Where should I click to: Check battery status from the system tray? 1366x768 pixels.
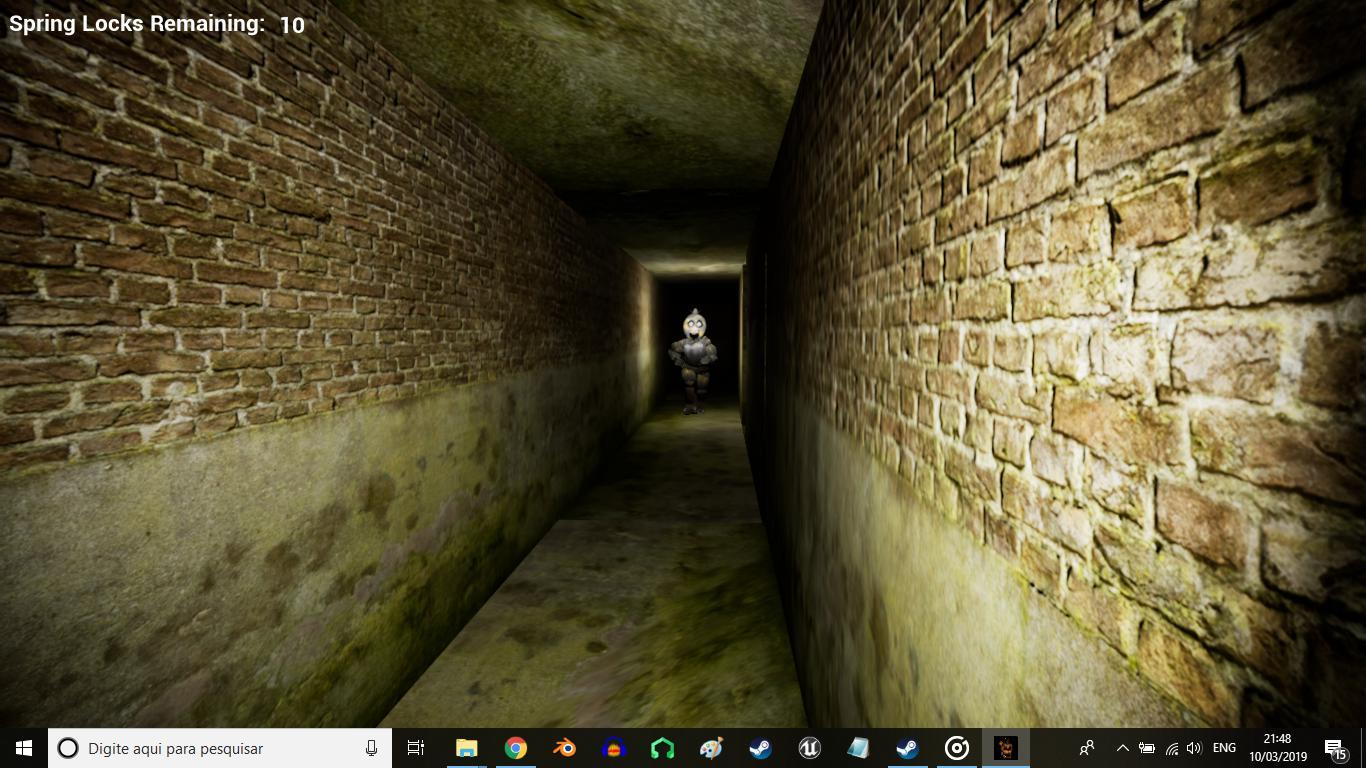point(1148,747)
